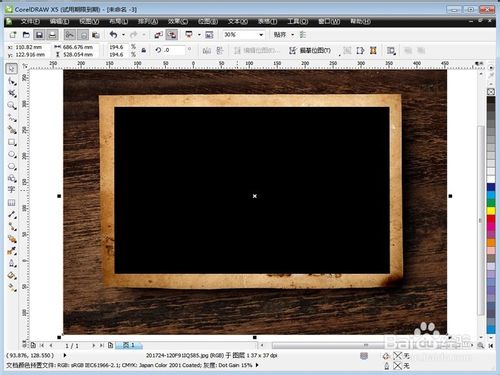Click the navigator zoom icon at corner
The height and width of the screenshot is (375, 500).
[481, 345]
